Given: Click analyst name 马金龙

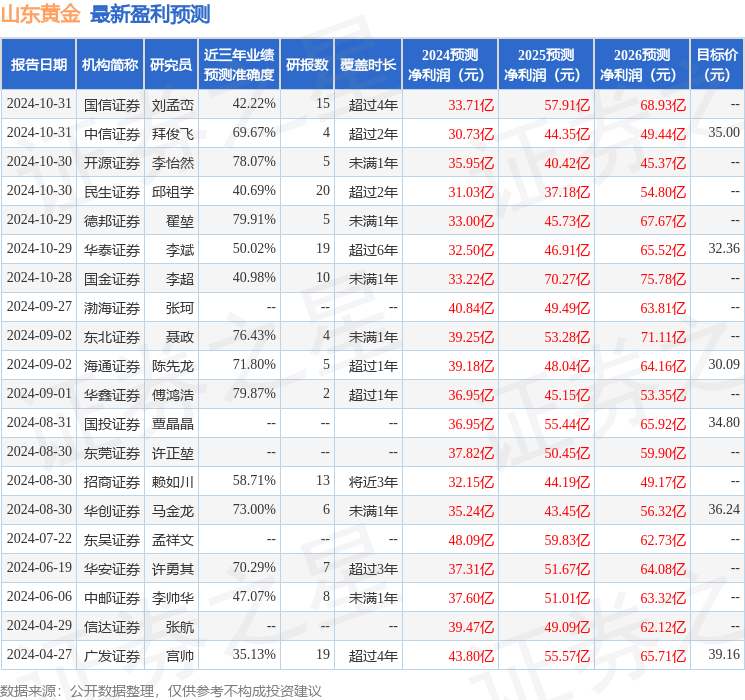Looking at the screenshot, I should click(173, 511).
